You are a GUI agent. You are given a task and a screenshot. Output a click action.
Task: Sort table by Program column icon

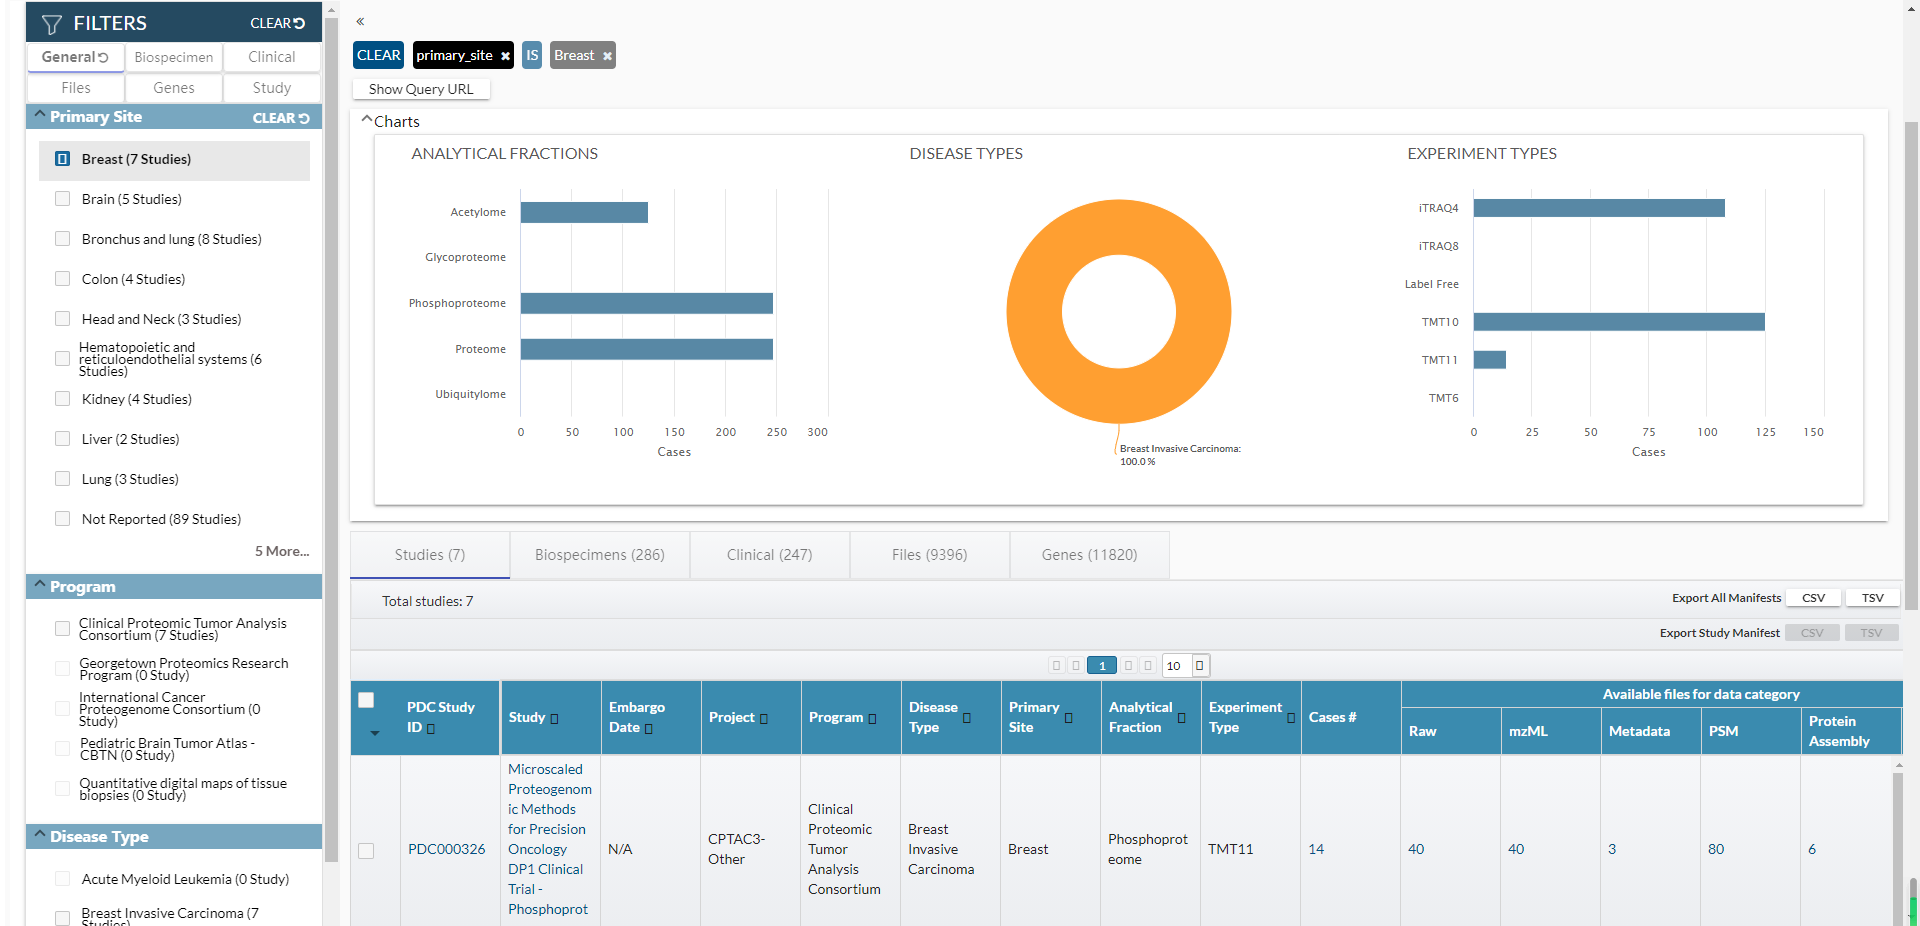click(x=872, y=718)
